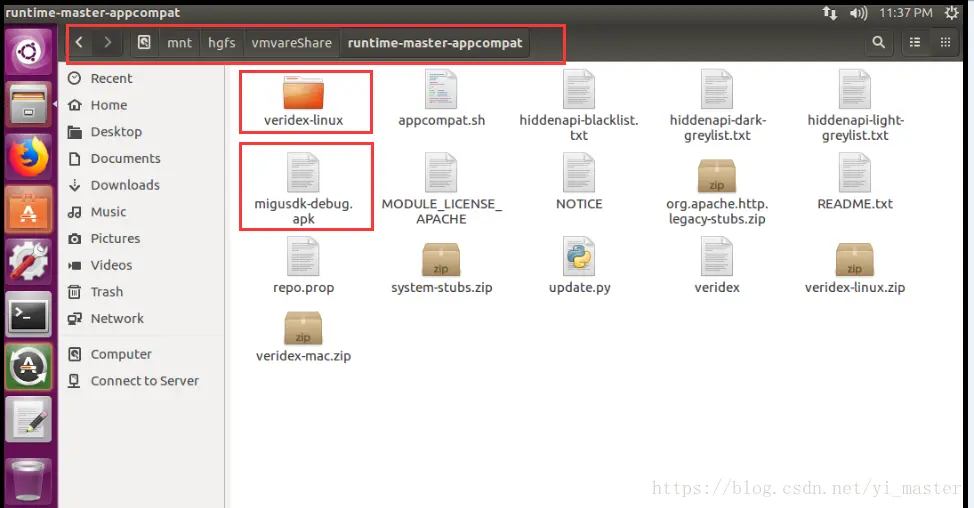Image resolution: width=974 pixels, height=508 pixels.
Task: Select the migusdk-debug.apk file
Action: (x=303, y=189)
